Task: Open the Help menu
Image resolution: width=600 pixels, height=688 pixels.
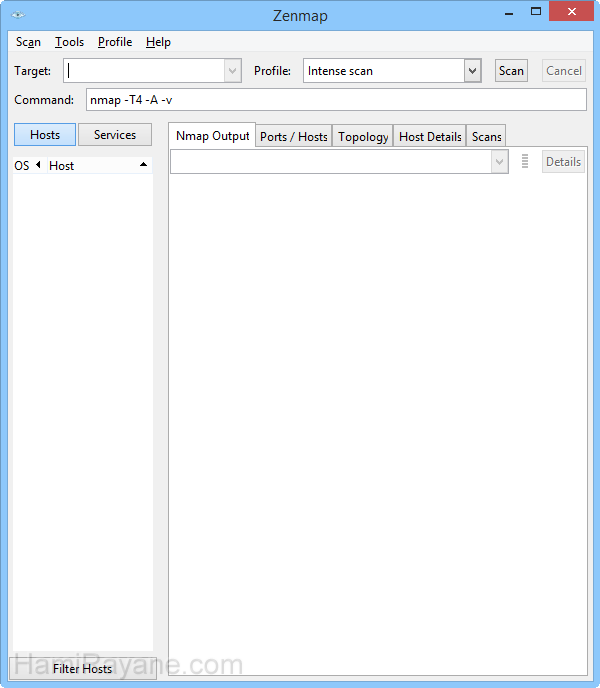Action: click(x=158, y=42)
